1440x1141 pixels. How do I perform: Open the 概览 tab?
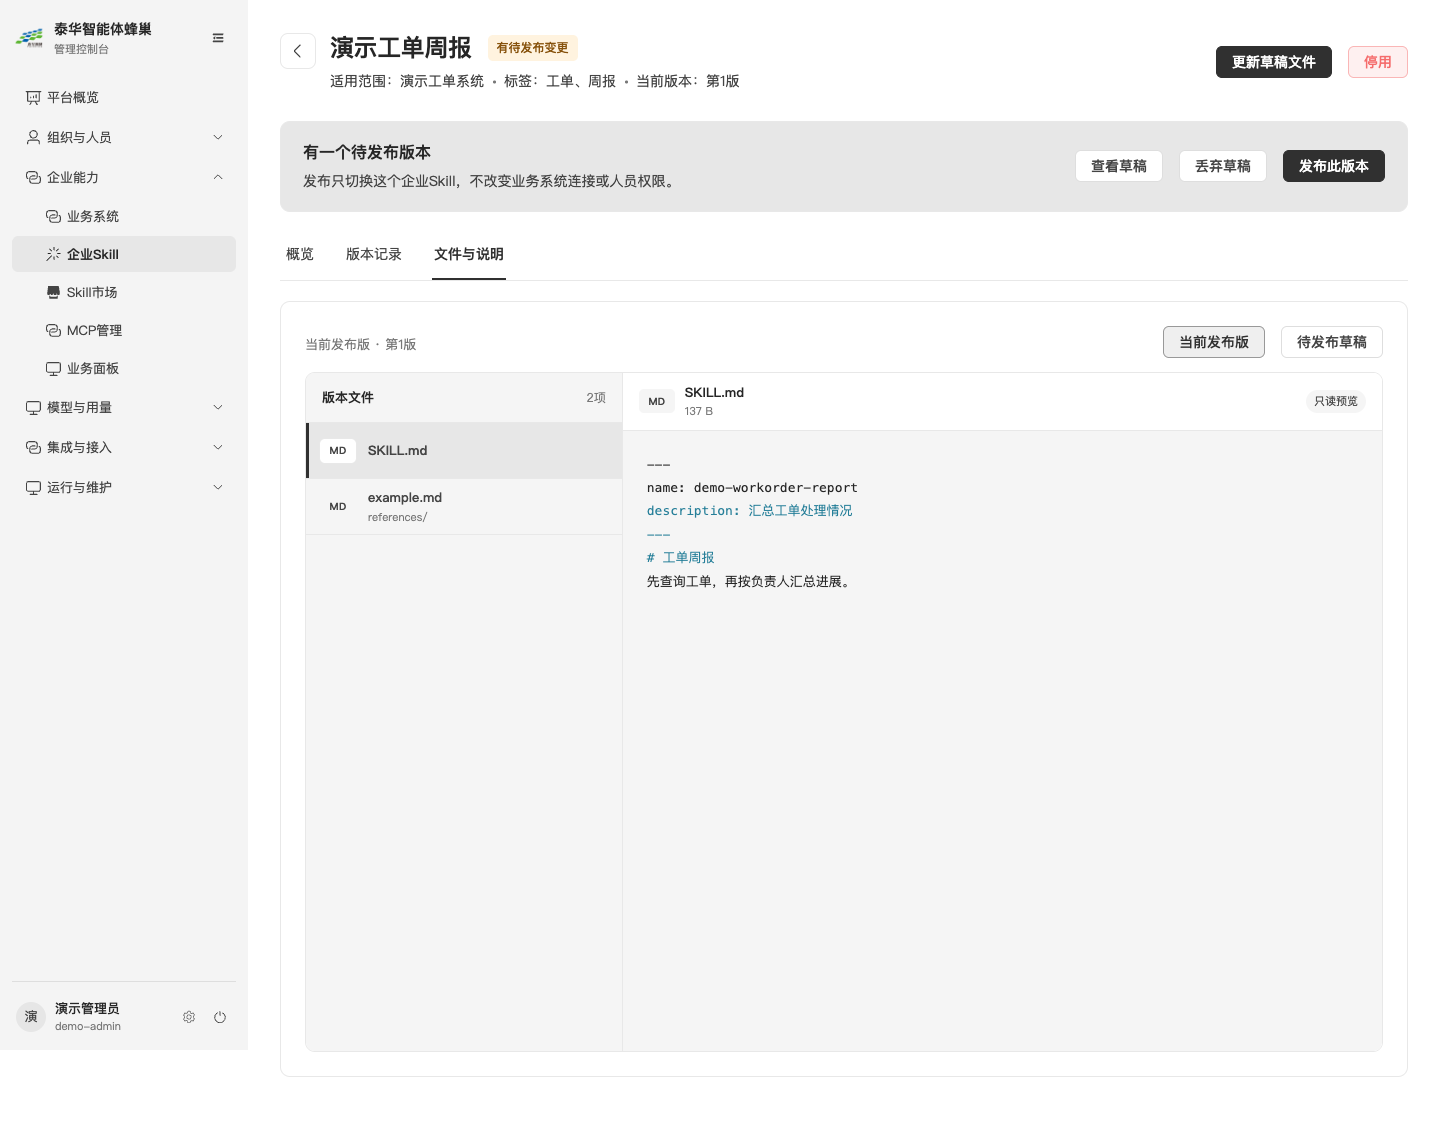(300, 254)
